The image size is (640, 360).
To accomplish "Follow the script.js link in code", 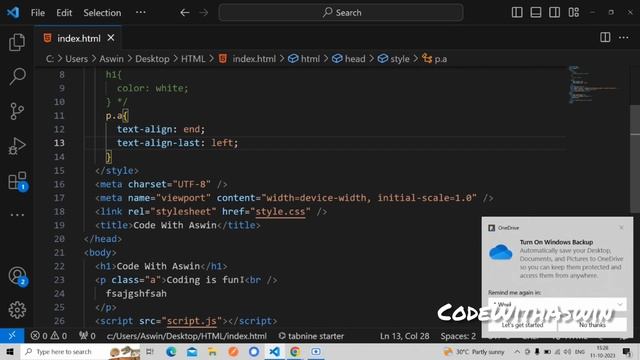I will pyautogui.click(x=191, y=321).
